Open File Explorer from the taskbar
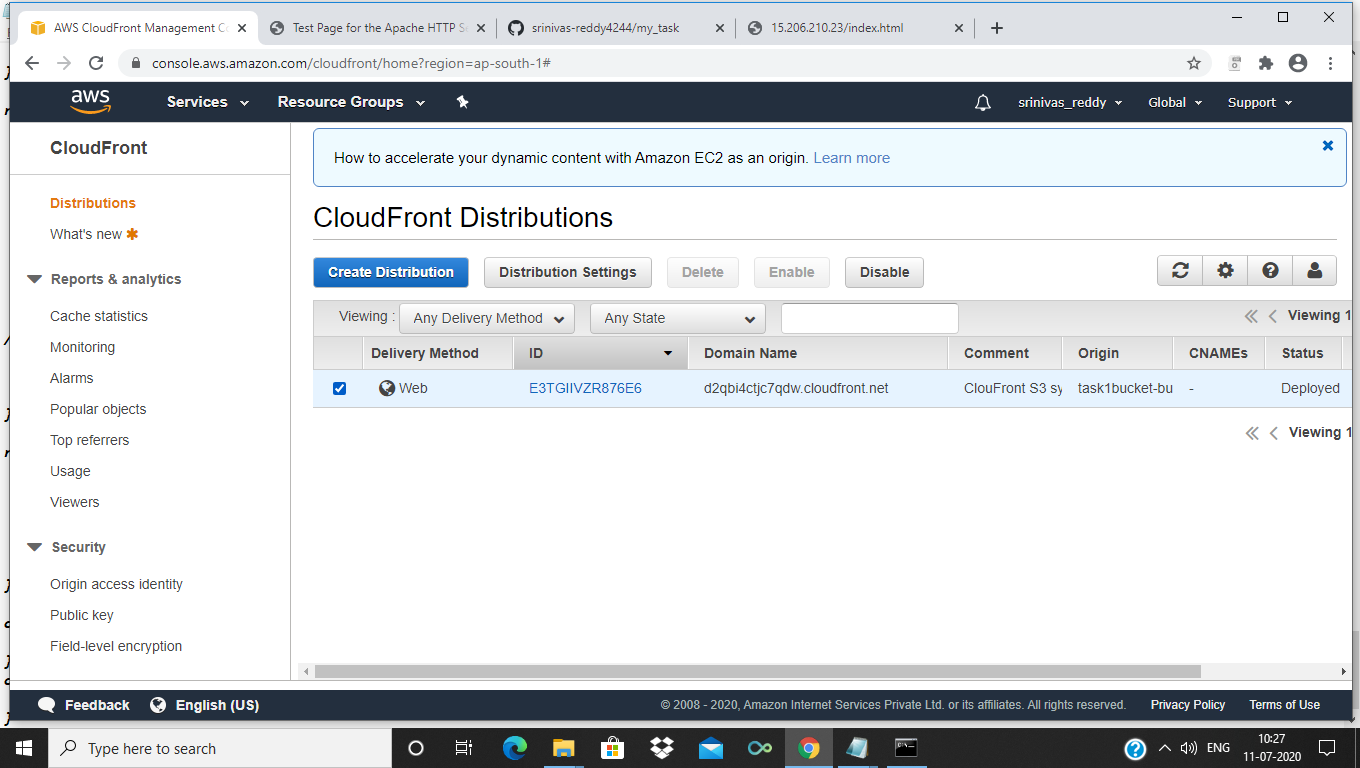 pyautogui.click(x=564, y=748)
